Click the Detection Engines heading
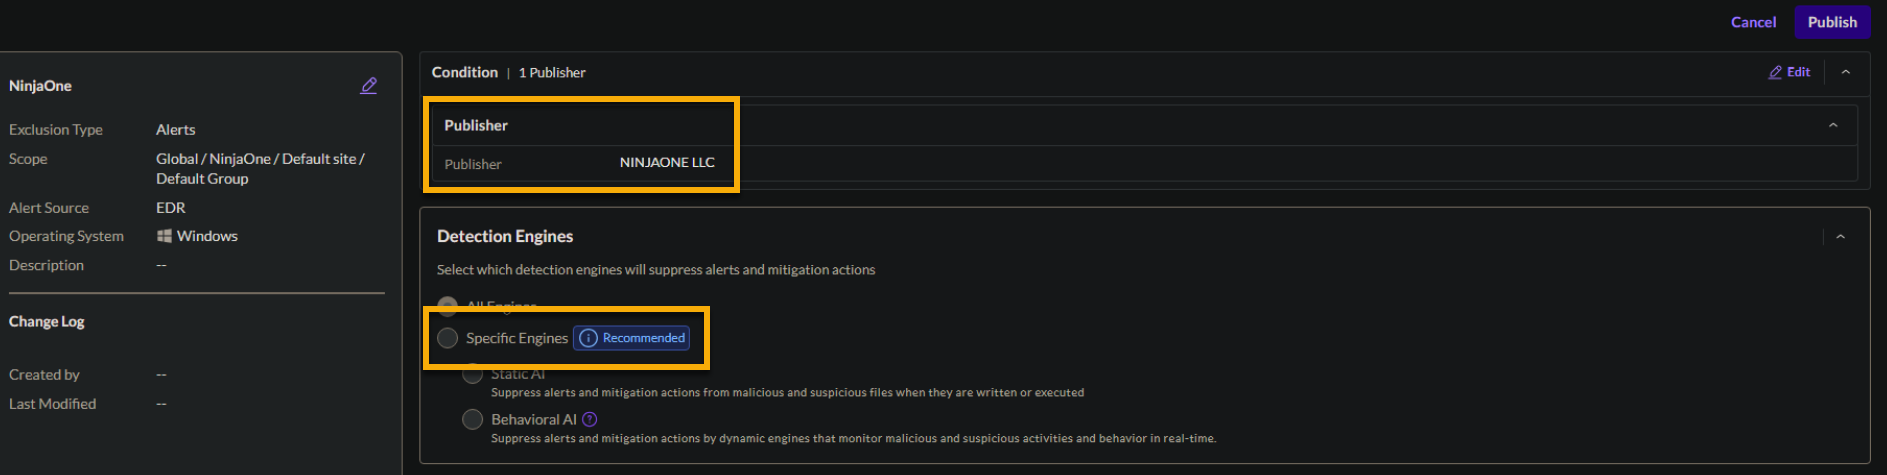 (x=505, y=237)
